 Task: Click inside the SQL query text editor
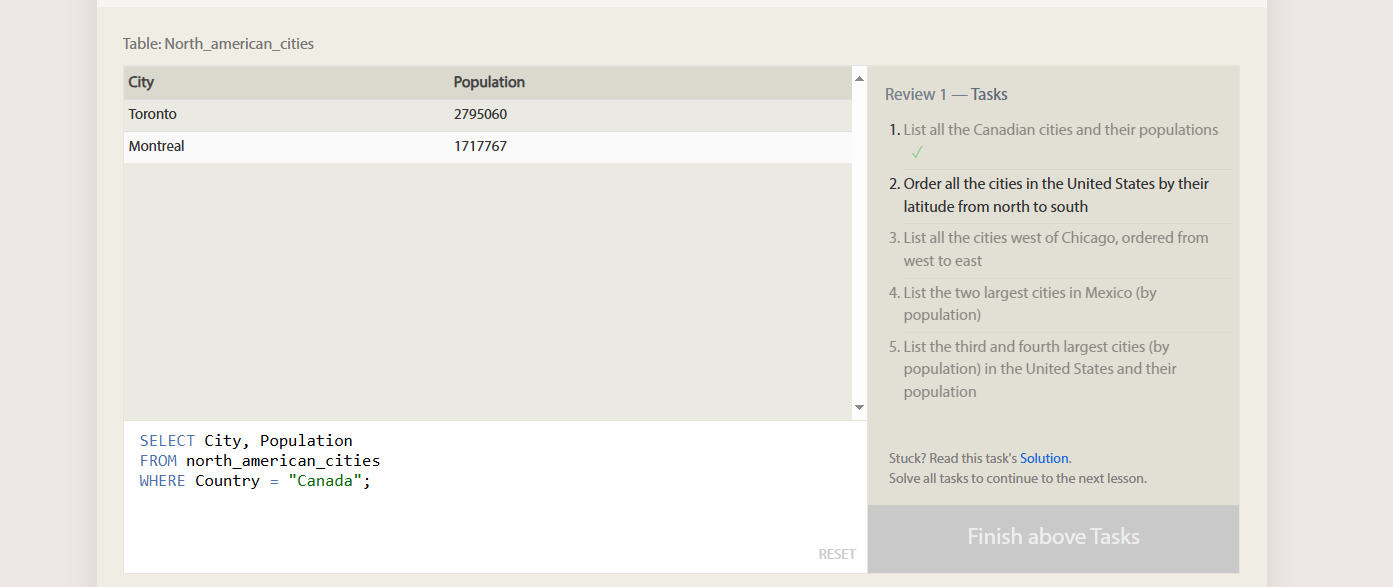[x=495, y=497]
